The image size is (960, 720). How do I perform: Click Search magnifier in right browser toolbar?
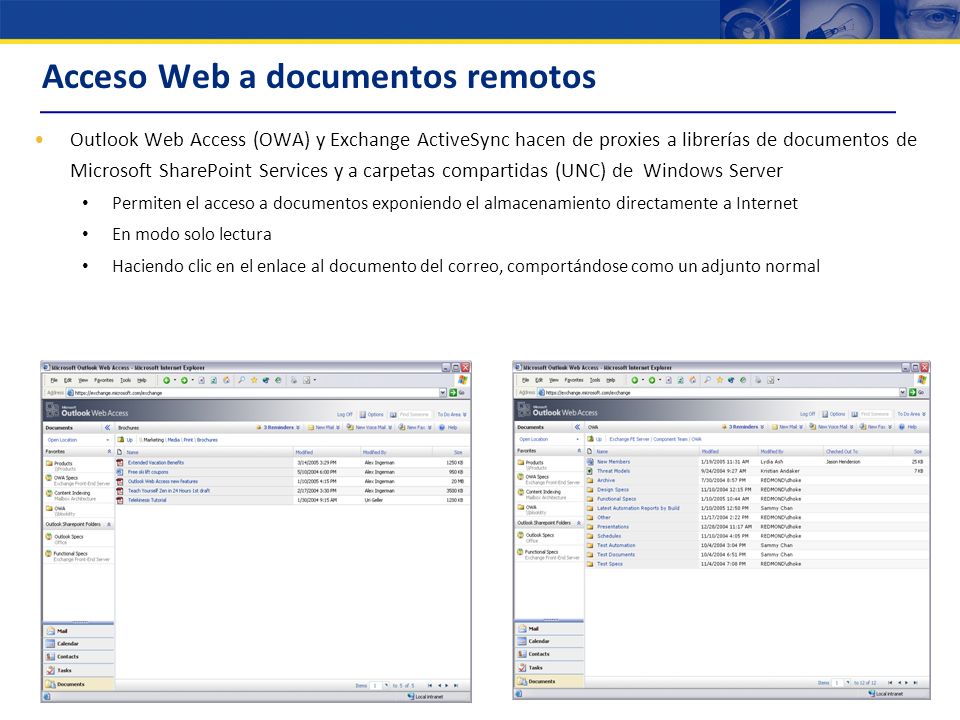pos(708,380)
